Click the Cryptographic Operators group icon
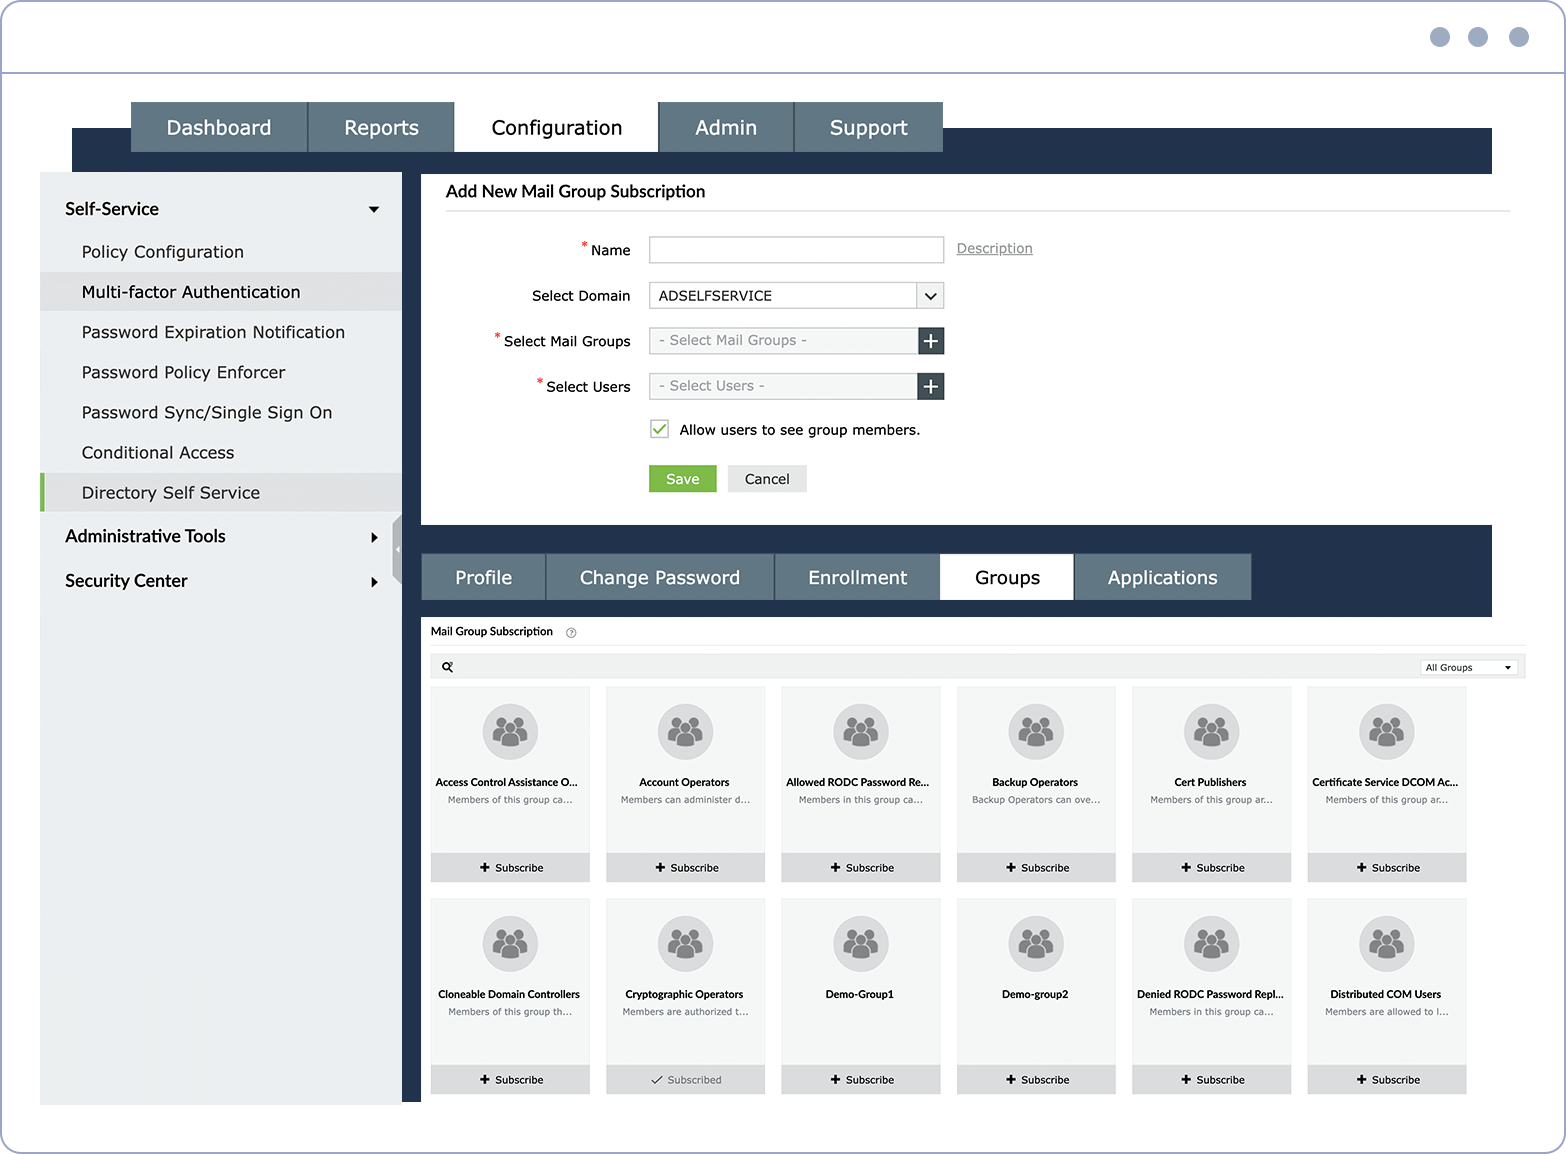 pyautogui.click(x=684, y=943)
